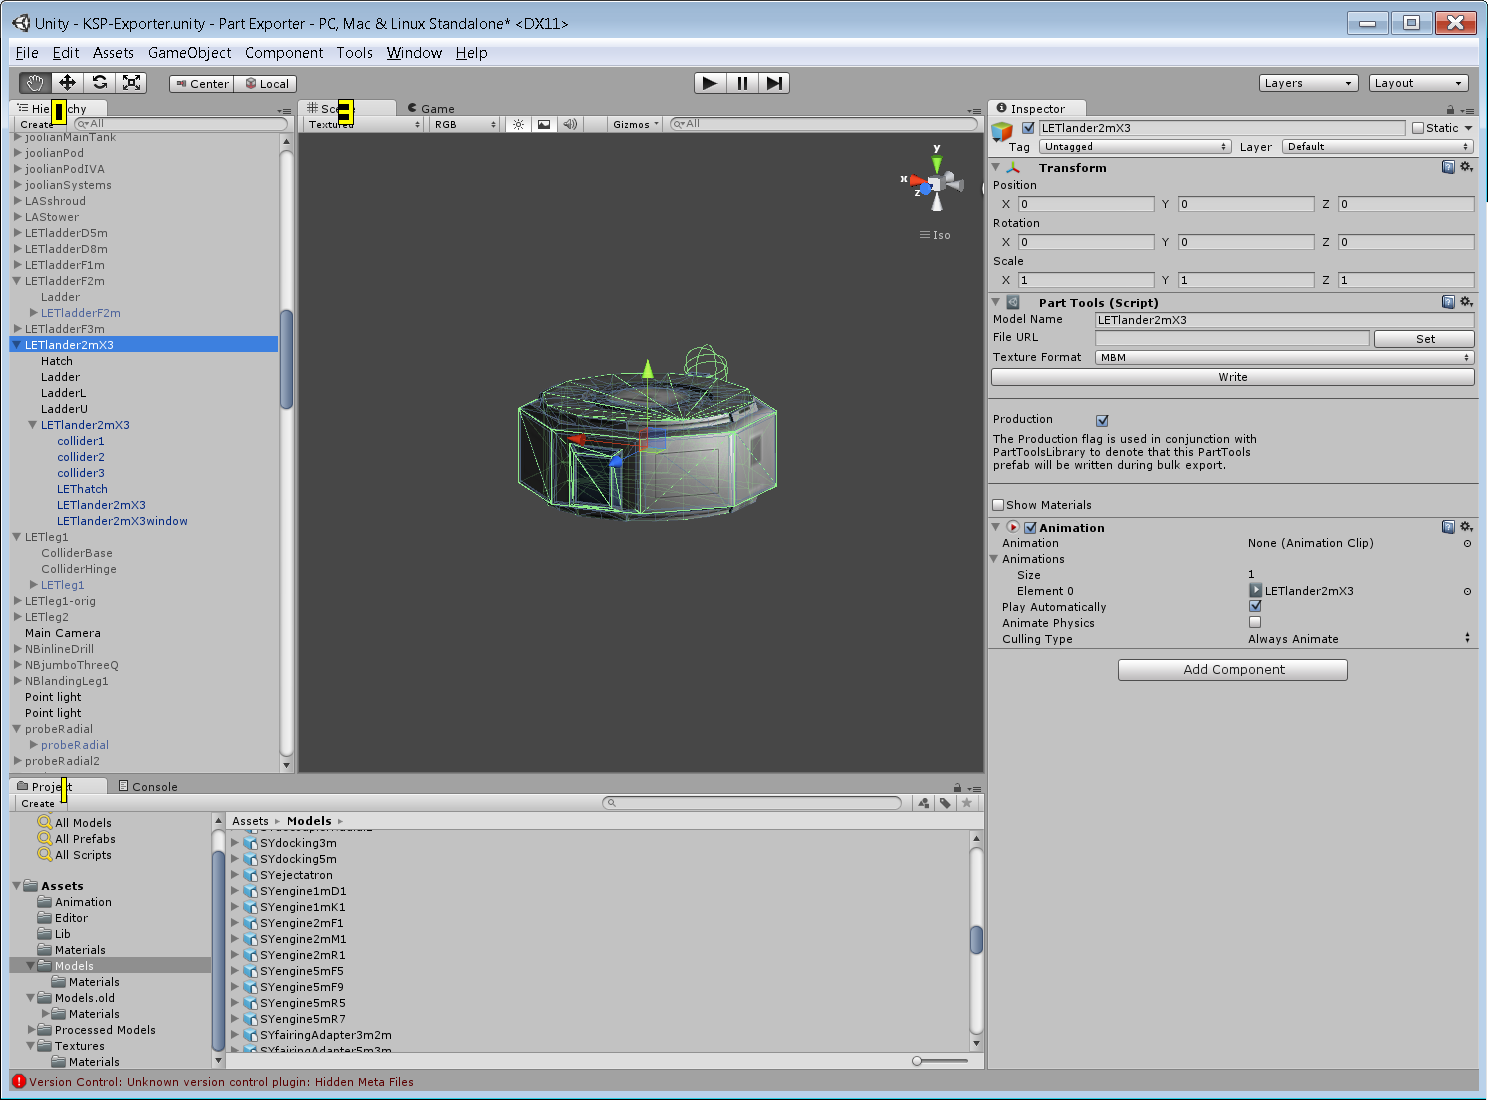
Task: Open Culling Type dropdown Always Animate
Action: [1360, 639]
